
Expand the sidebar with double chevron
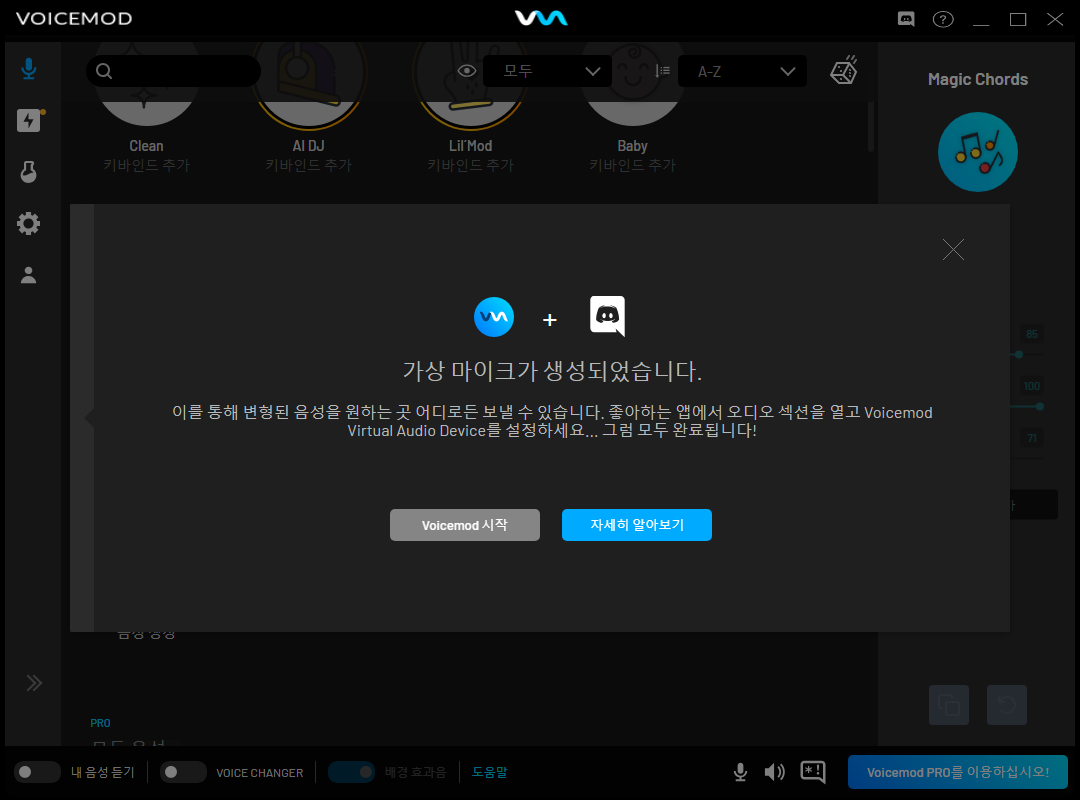(x=34, y=683)
